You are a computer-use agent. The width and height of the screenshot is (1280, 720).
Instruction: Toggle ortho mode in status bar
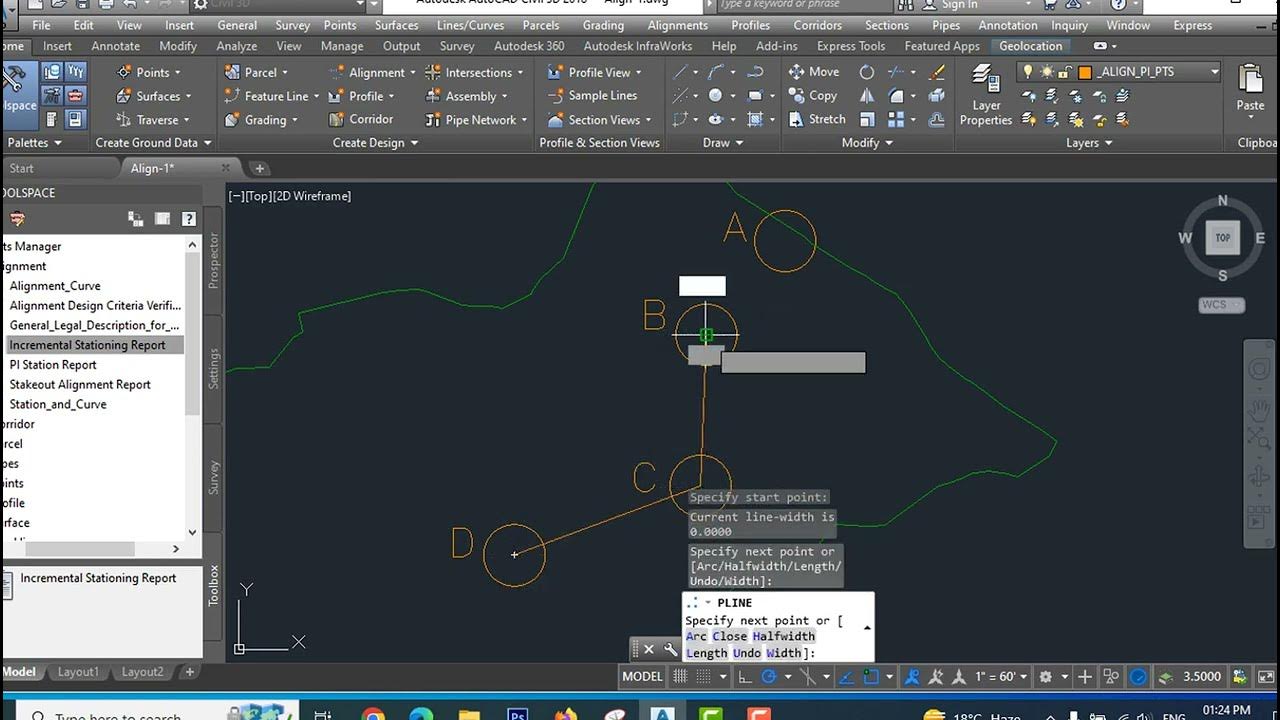(x=745, y=677)
